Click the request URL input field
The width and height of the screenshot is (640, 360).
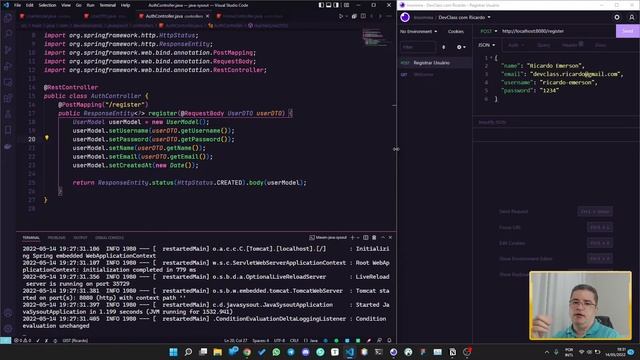(557, 31)
